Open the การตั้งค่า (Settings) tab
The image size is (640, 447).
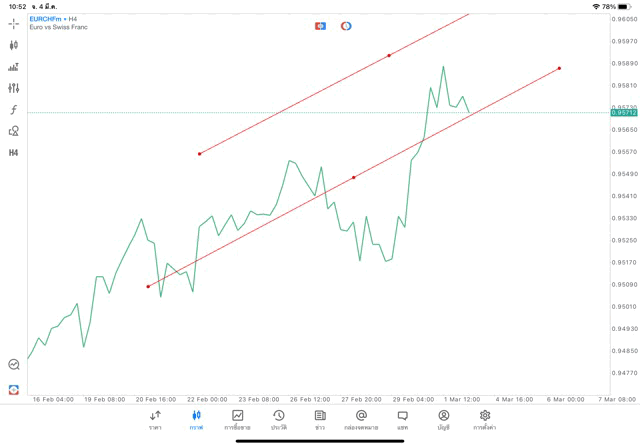485,419
